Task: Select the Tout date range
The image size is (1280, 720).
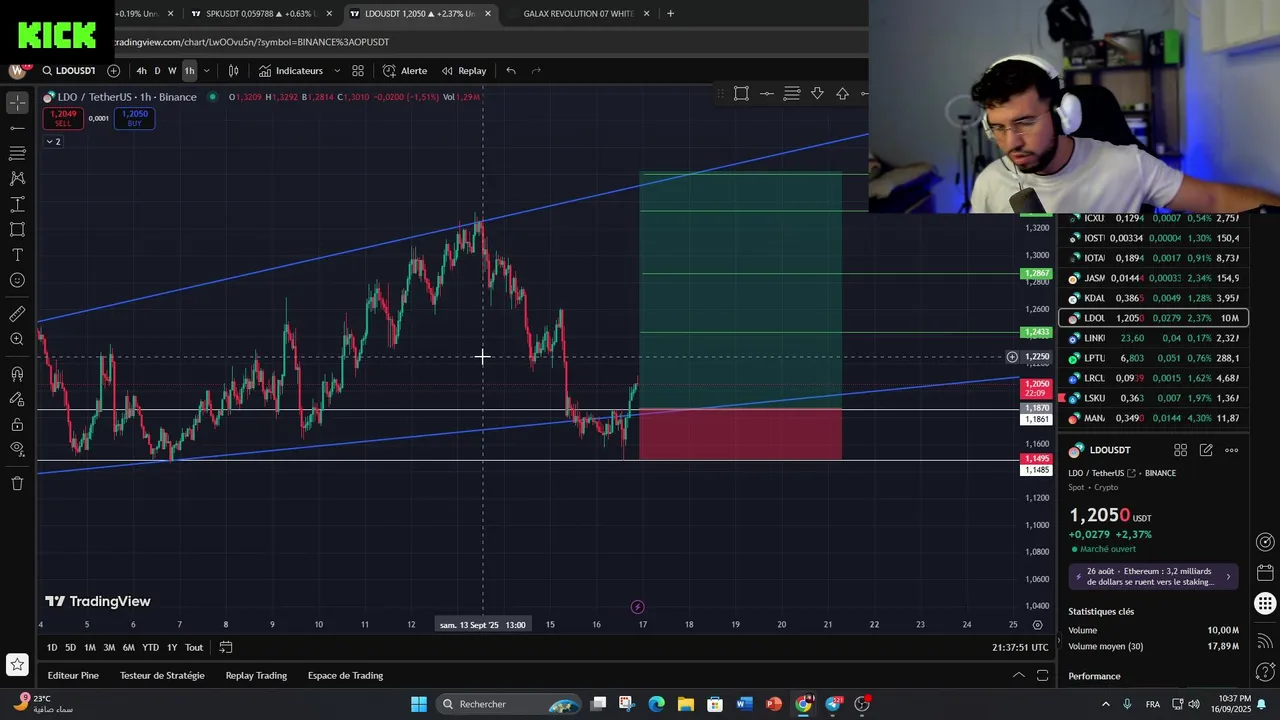Action: click(x=194, y=648)
